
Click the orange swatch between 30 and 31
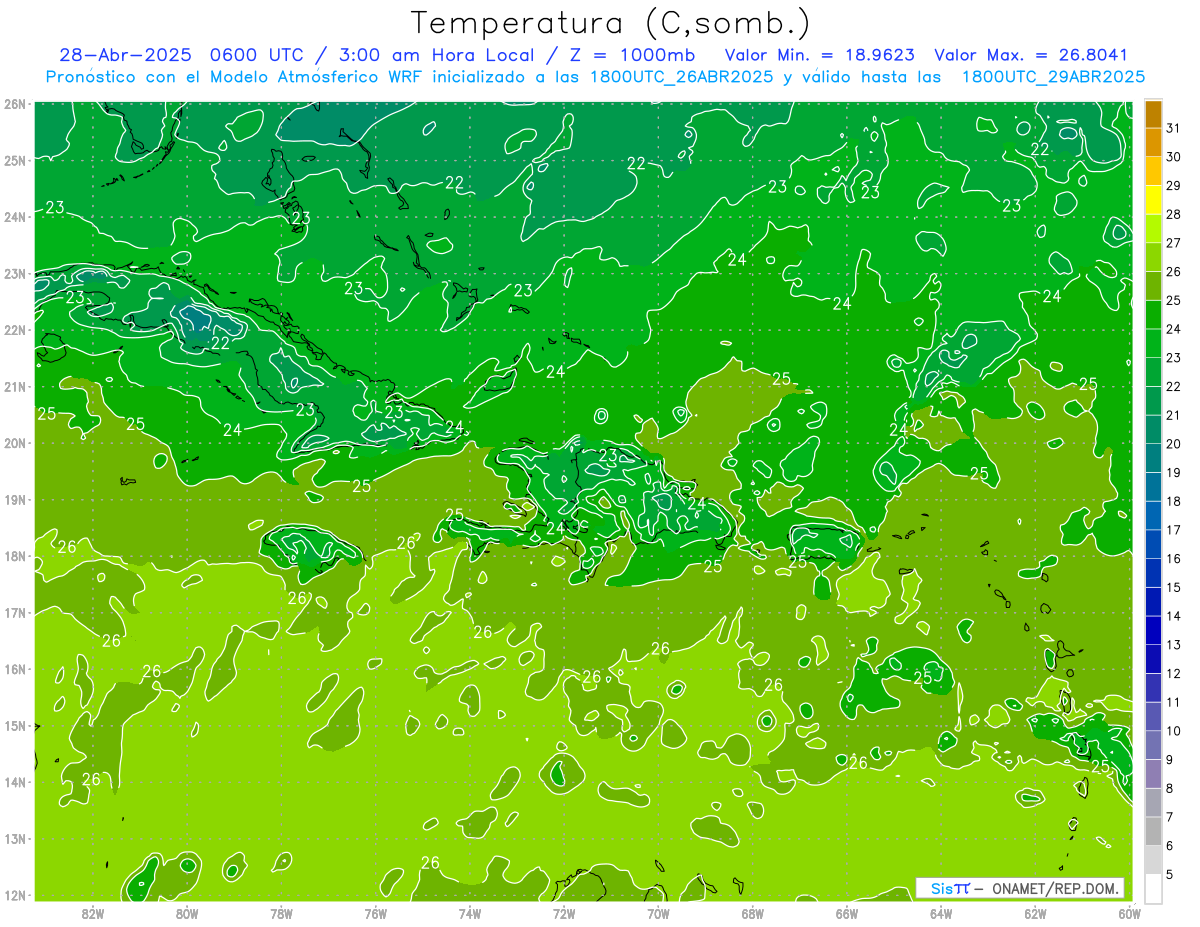(x=1153, y=142)
